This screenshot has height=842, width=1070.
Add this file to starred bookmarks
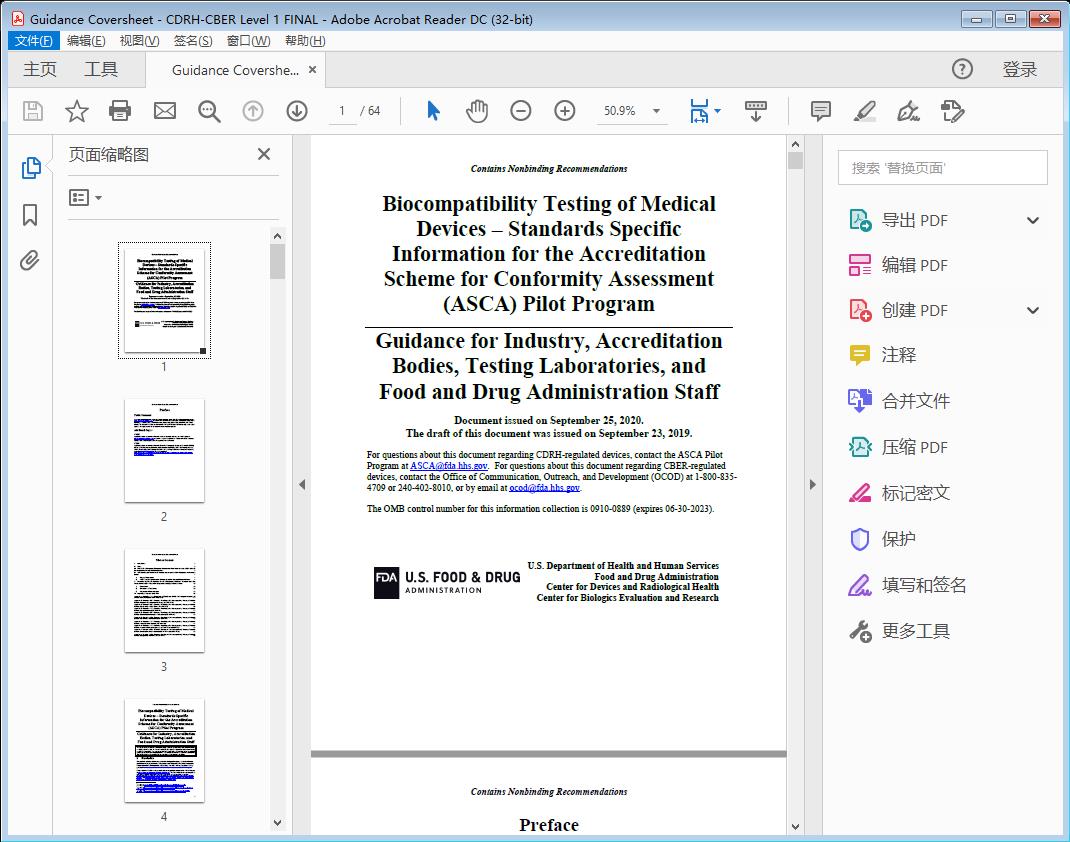76,111
